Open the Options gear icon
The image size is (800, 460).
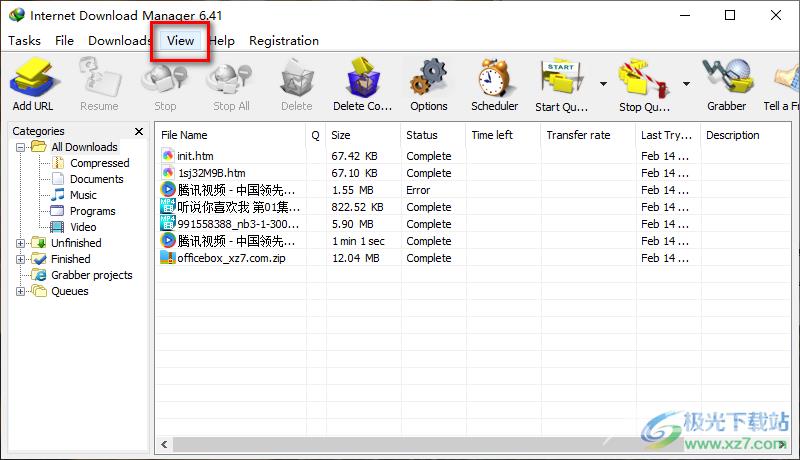pyautogui.click(x=429, y=78)
